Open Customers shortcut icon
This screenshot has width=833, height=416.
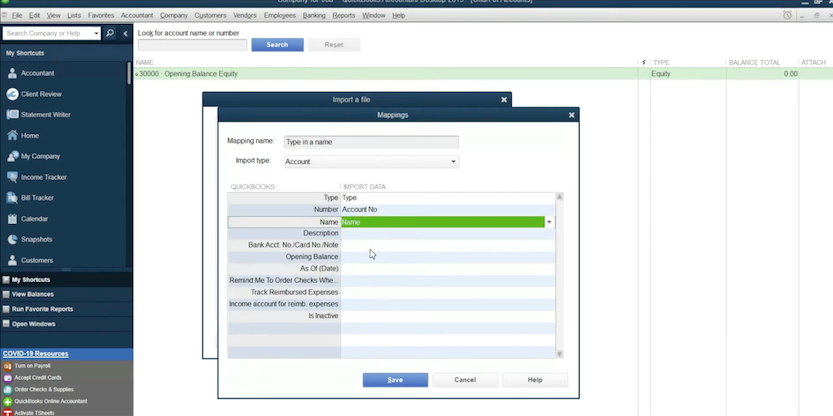(x=12, y=260)
